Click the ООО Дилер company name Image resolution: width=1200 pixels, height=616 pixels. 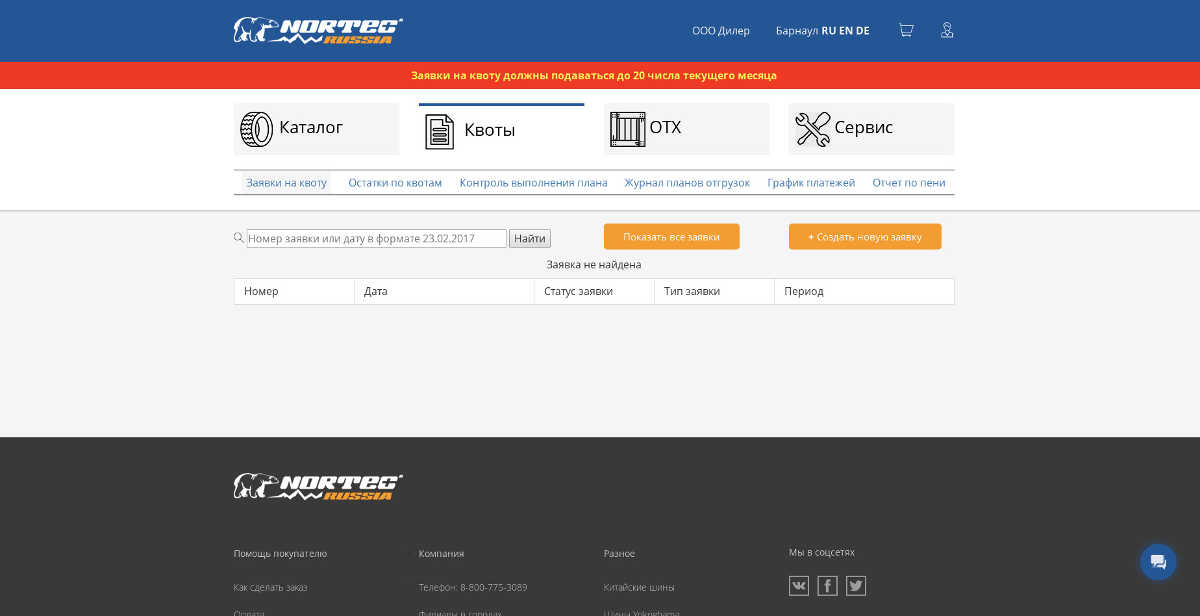[x=720, y=31]
